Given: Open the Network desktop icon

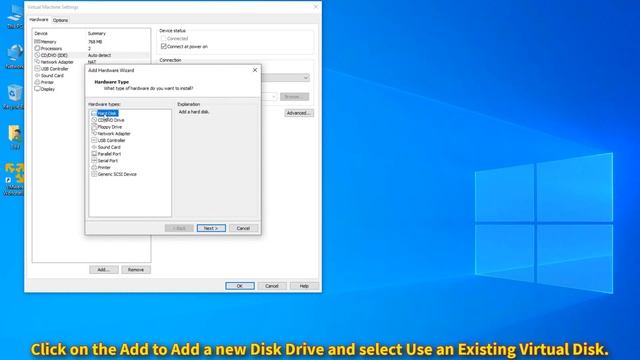Looking at the screenshot, I should pyautogui.click(x=14, y=56).
